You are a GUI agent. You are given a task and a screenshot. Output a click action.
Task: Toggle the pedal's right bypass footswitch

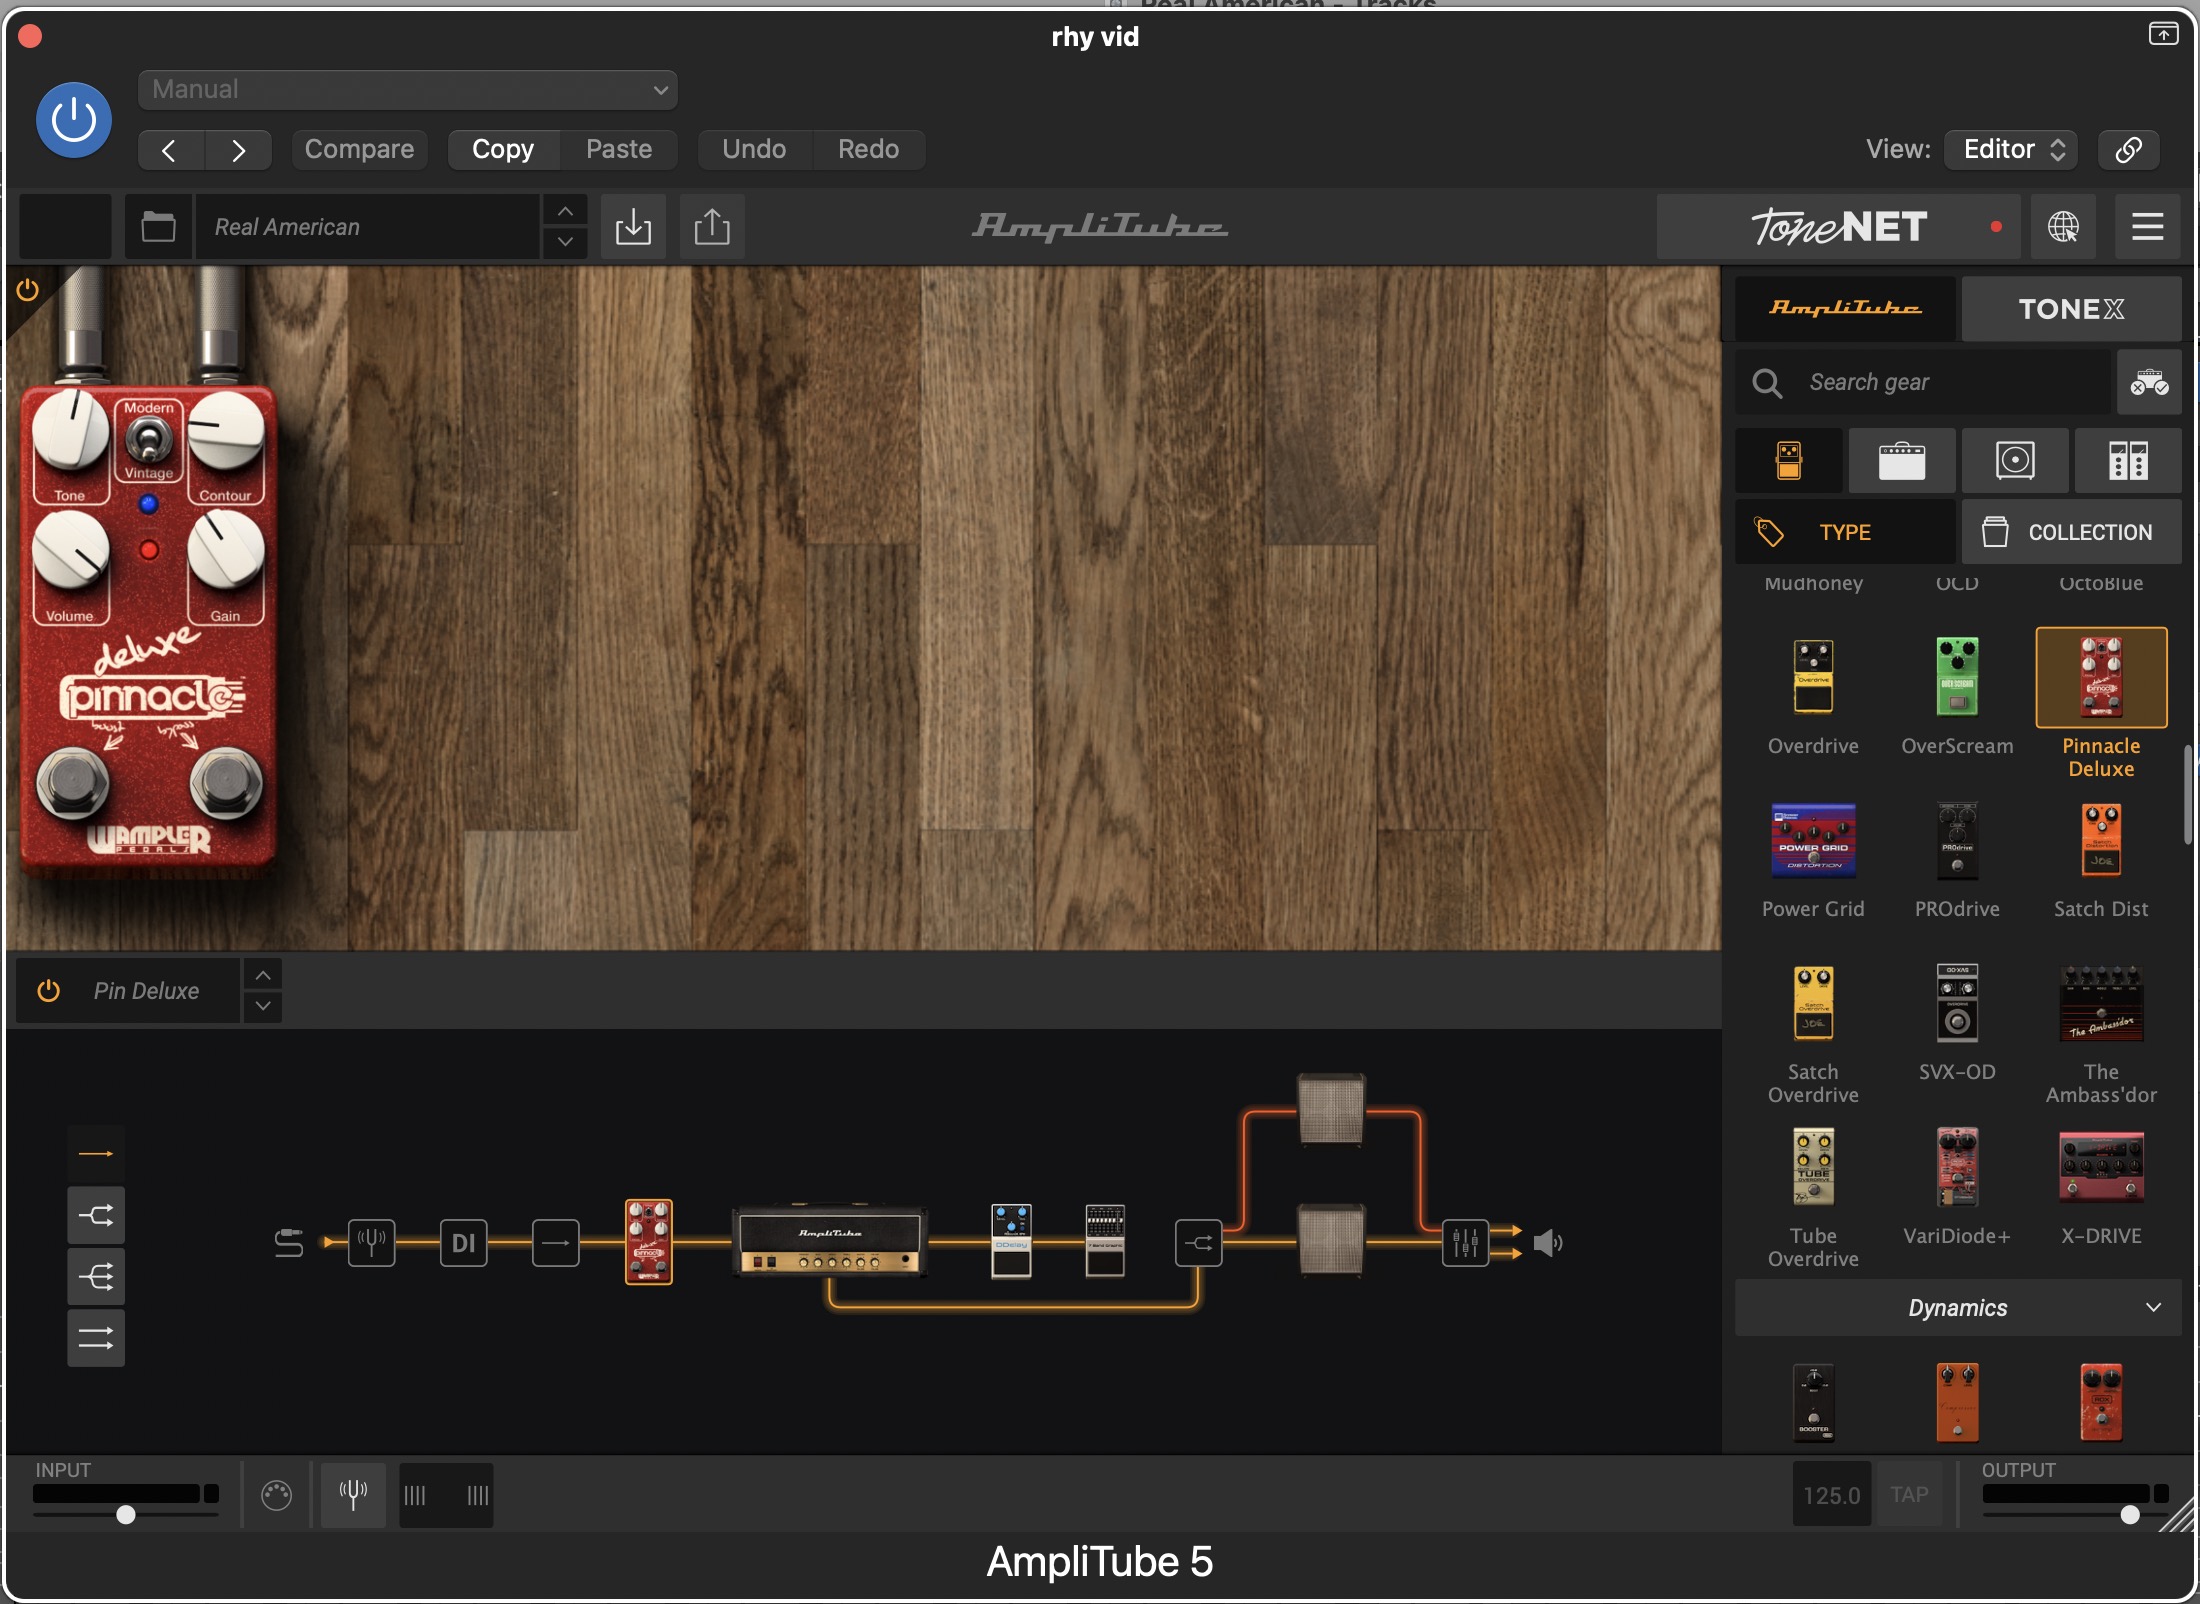(x=226, y=781)
